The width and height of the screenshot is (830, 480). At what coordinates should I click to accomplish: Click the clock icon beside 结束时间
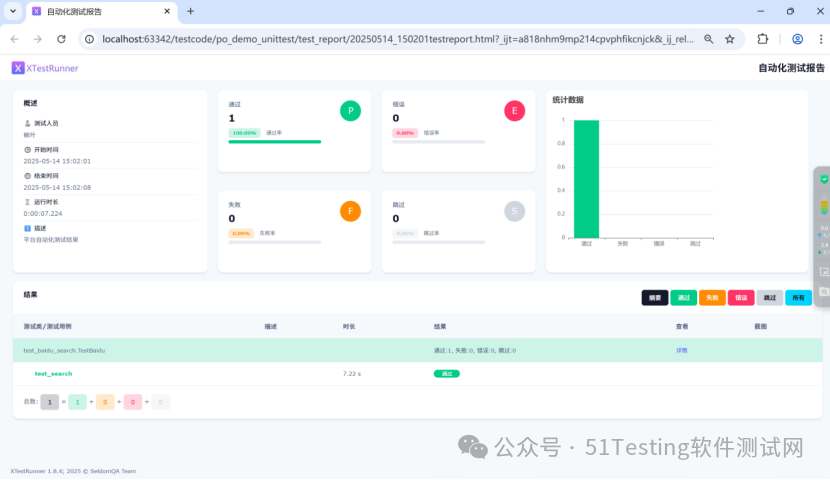(28, 176)
